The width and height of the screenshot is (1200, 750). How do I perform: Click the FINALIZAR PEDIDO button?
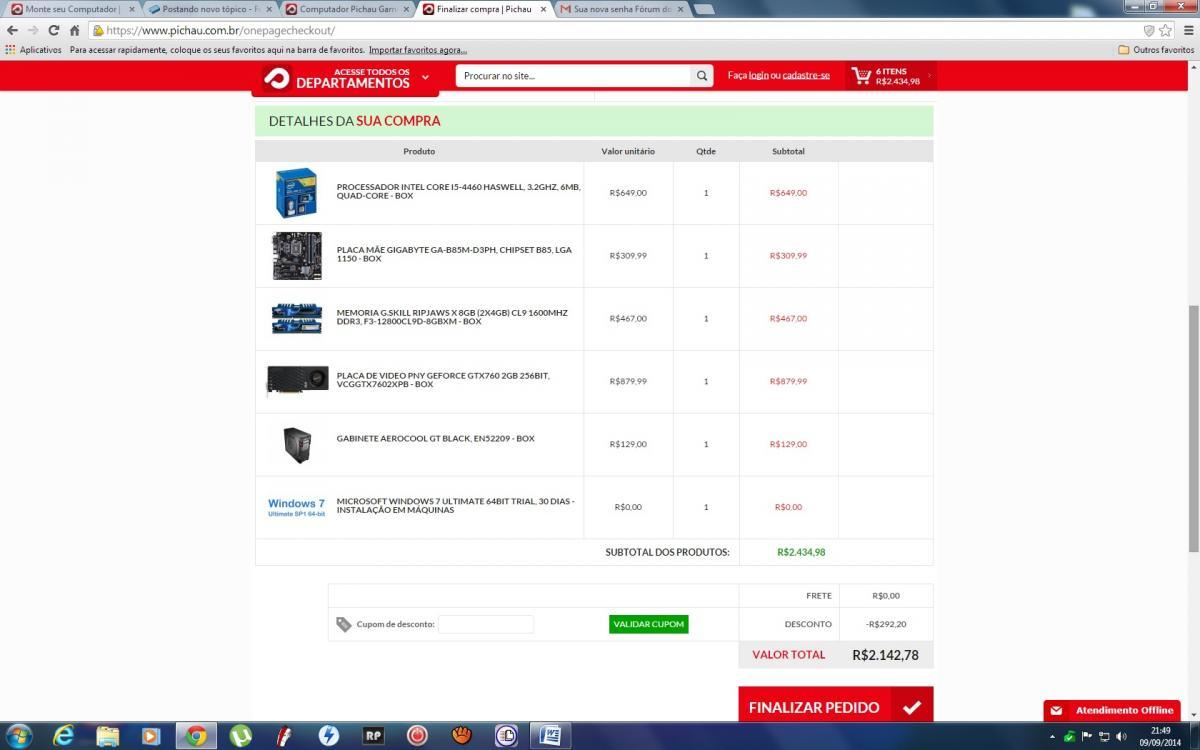(x=835, y=704)
